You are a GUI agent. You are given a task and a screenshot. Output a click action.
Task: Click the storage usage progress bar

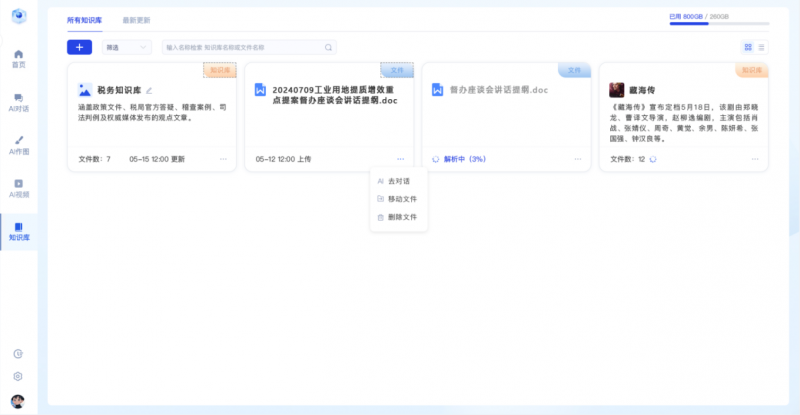(x=719, y=23)
